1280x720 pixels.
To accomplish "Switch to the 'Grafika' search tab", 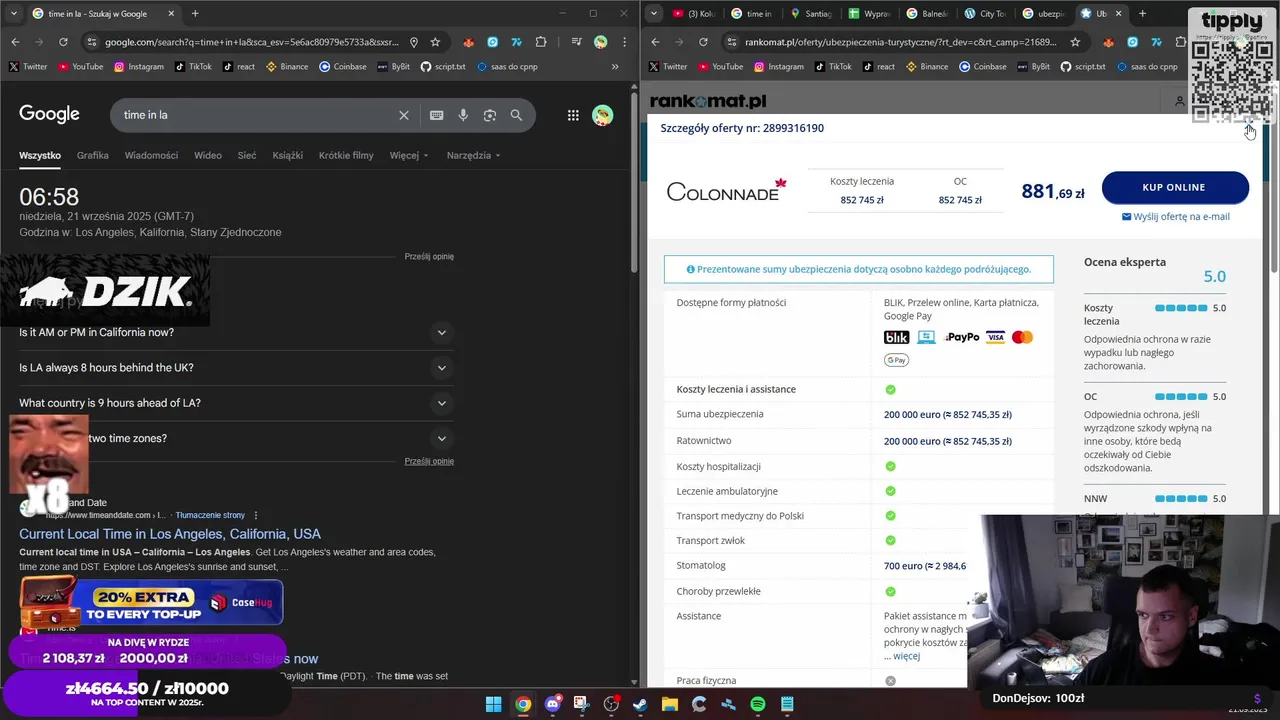I will [x=93, y=155].
